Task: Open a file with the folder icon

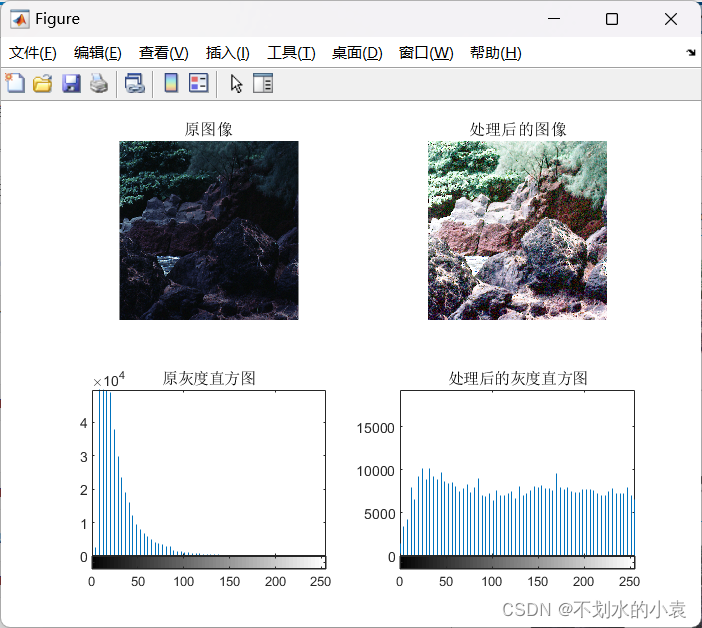Action: [x=43, y=84]
